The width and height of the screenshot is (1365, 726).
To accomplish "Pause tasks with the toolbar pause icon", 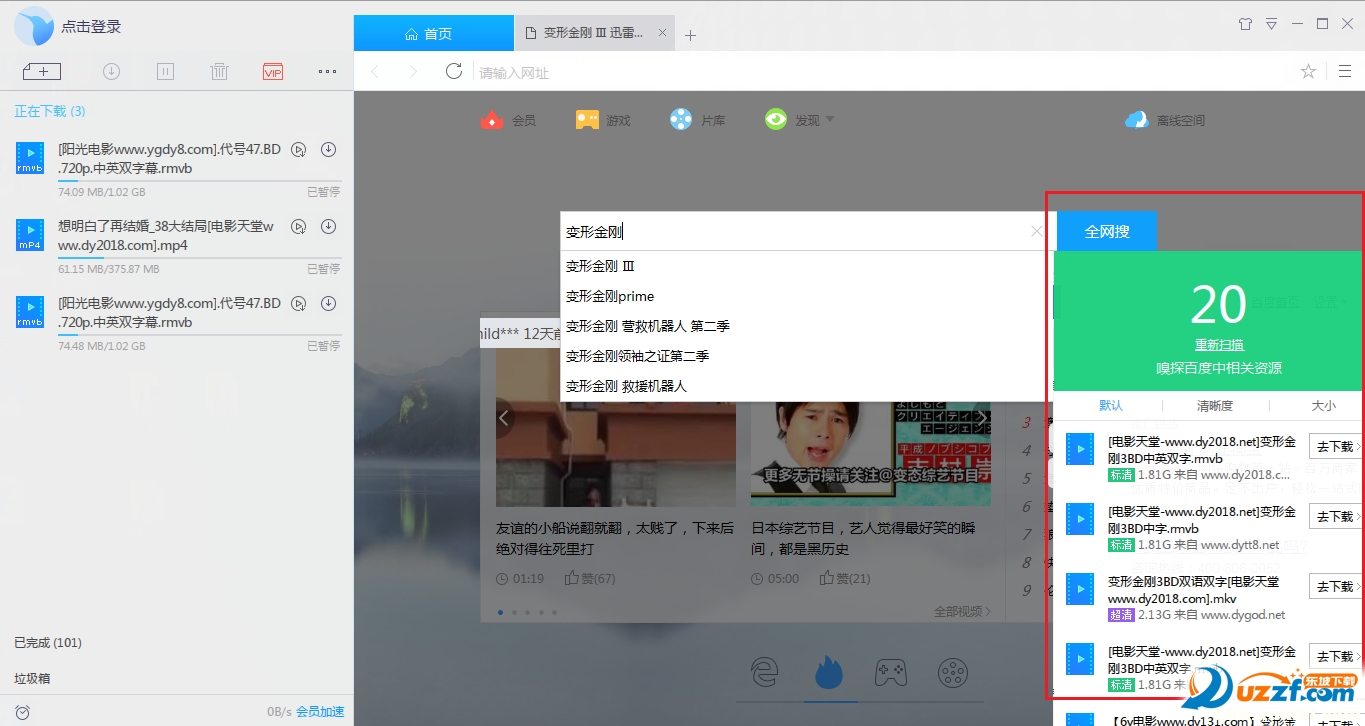I will coord(166,71).
